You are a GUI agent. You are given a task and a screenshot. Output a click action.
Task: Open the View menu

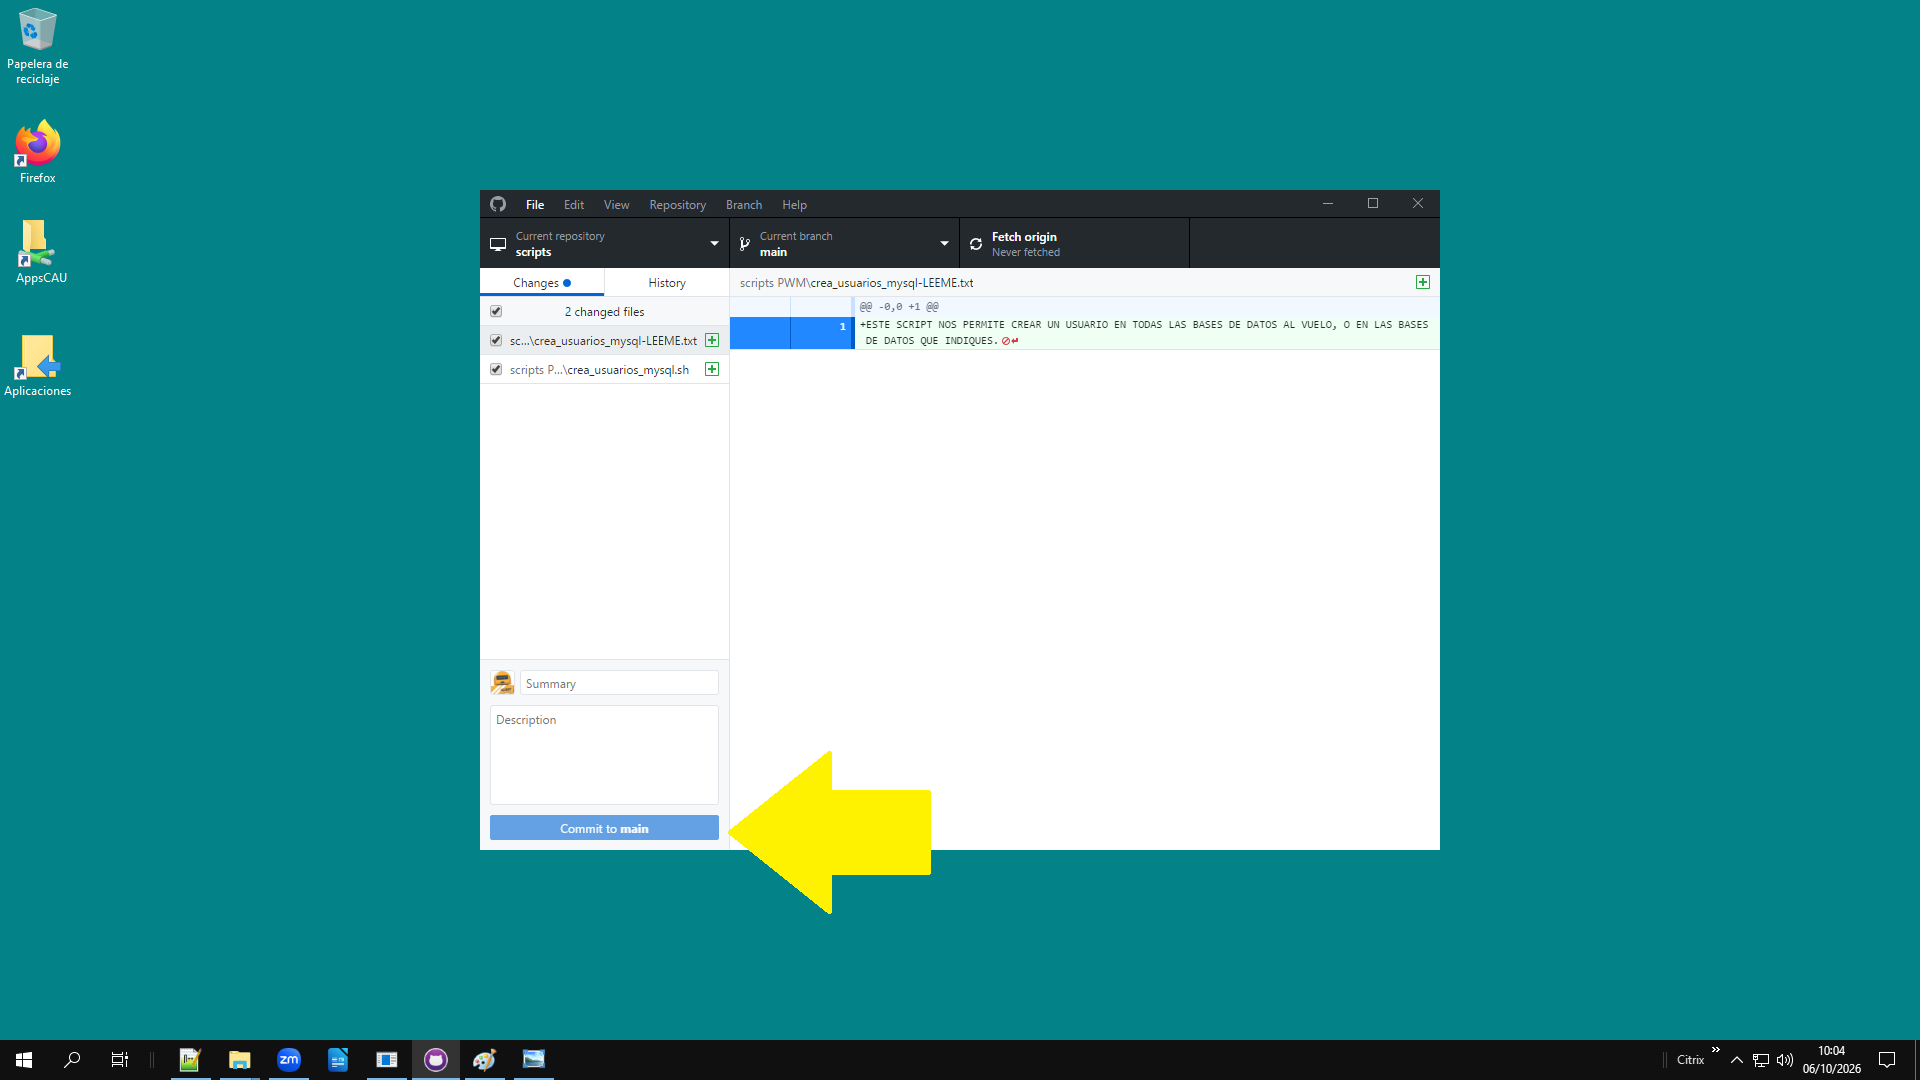[617, 204]
